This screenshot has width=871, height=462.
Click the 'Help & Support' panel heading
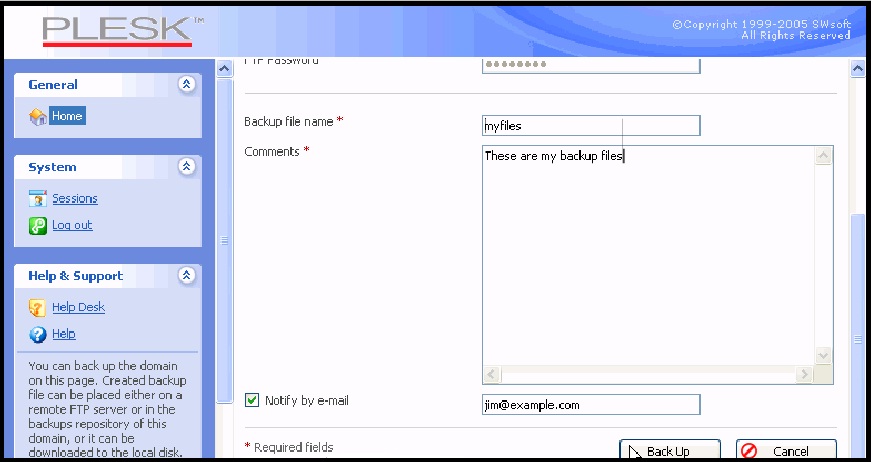76,275
